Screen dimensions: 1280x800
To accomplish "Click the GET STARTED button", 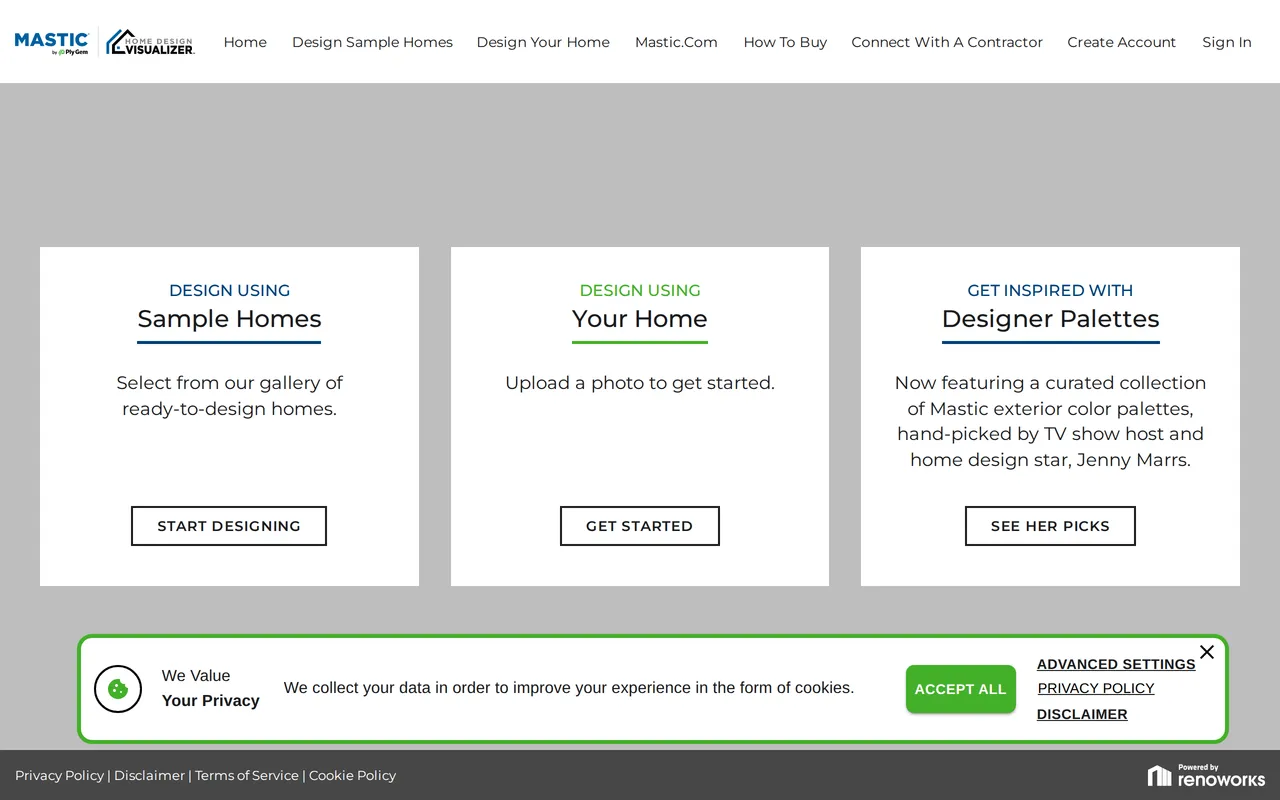I will coord(640,526).
